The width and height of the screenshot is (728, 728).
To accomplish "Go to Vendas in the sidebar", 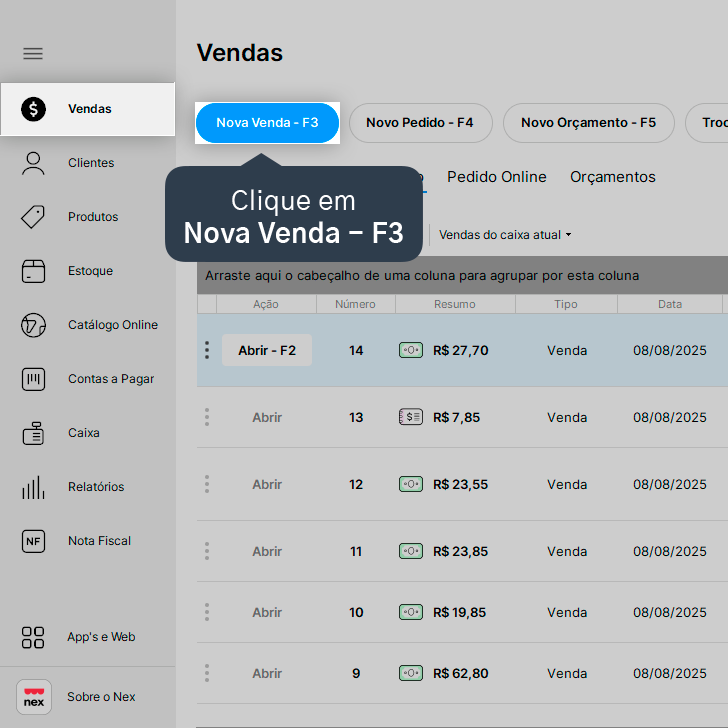I will click(x=88, y=109).
